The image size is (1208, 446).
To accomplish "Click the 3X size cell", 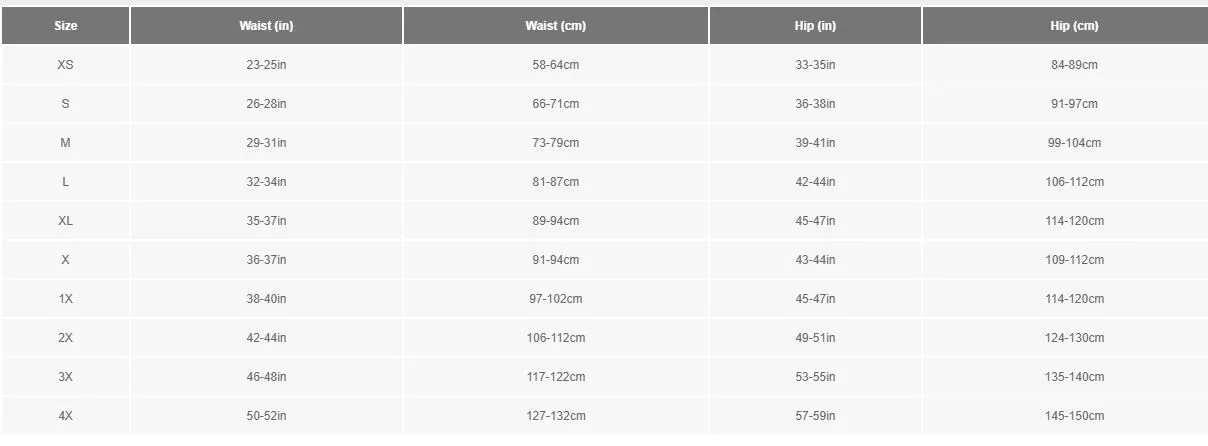I will pyautogui.click(x=65, y=377).
